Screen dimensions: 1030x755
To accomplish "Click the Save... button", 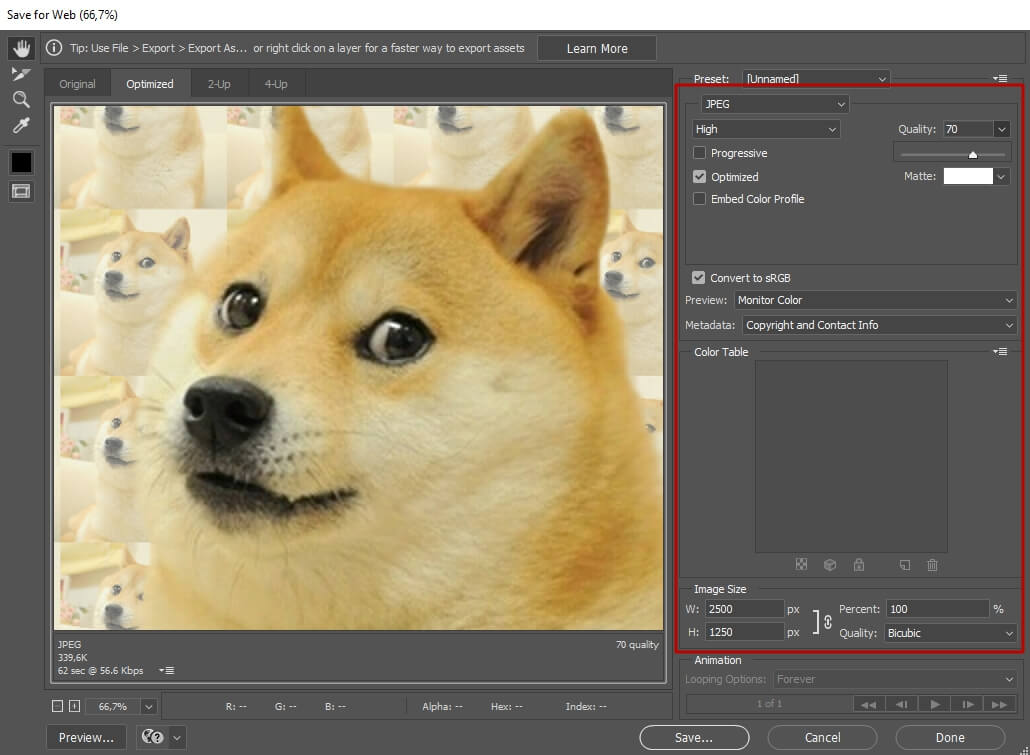I will click(x=694, y=737).
